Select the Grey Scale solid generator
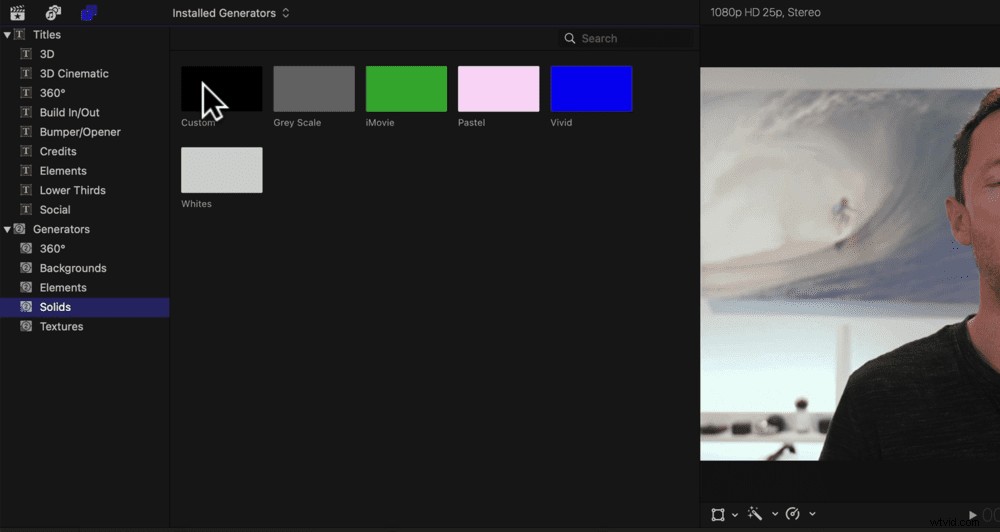This screenshot has height=532, width=1000. pyautogui.click(x=314, y=89)
